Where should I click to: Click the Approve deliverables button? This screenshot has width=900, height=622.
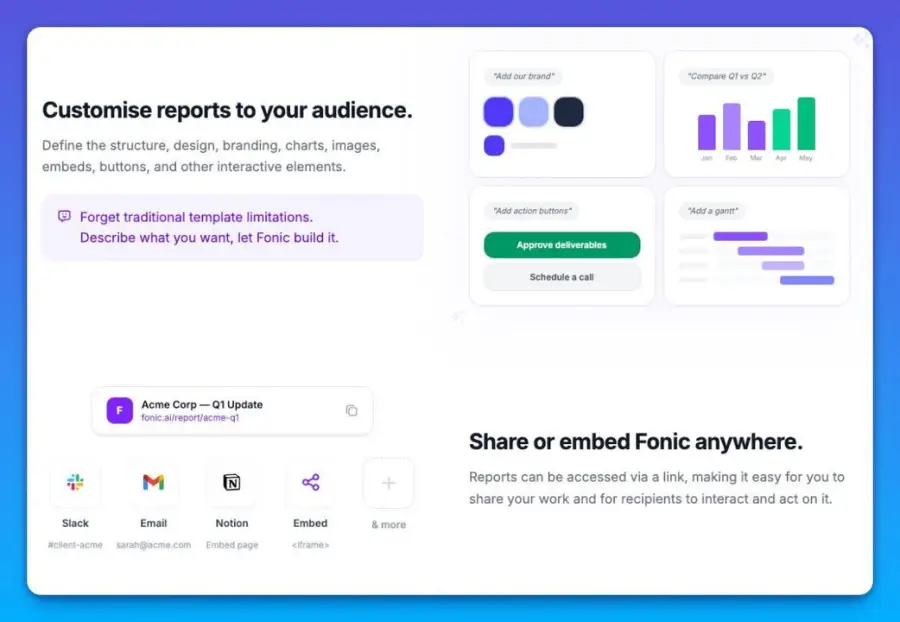(562, 245)
